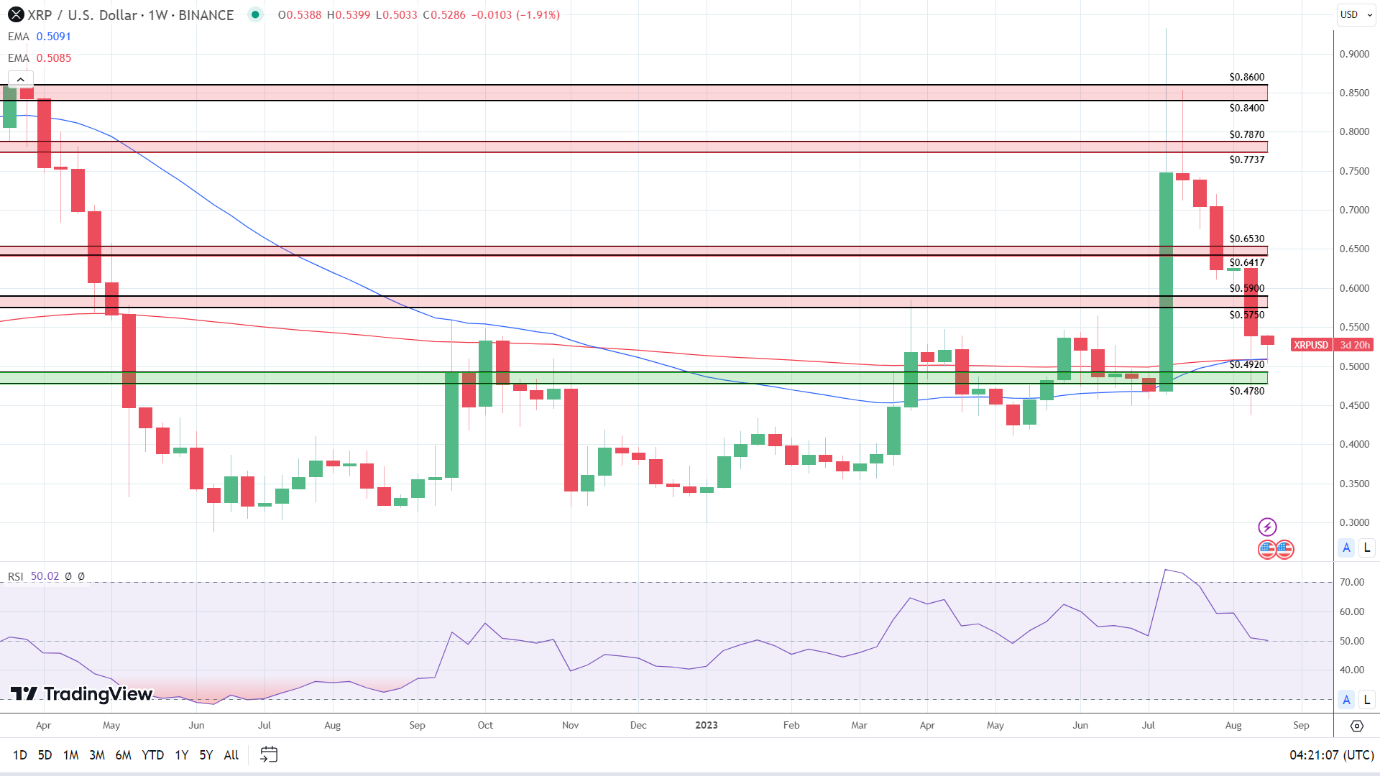
Task: Click the XRP / U.S. Dollar symbol title
Action: pyautogui.click(x=133, y=15)
